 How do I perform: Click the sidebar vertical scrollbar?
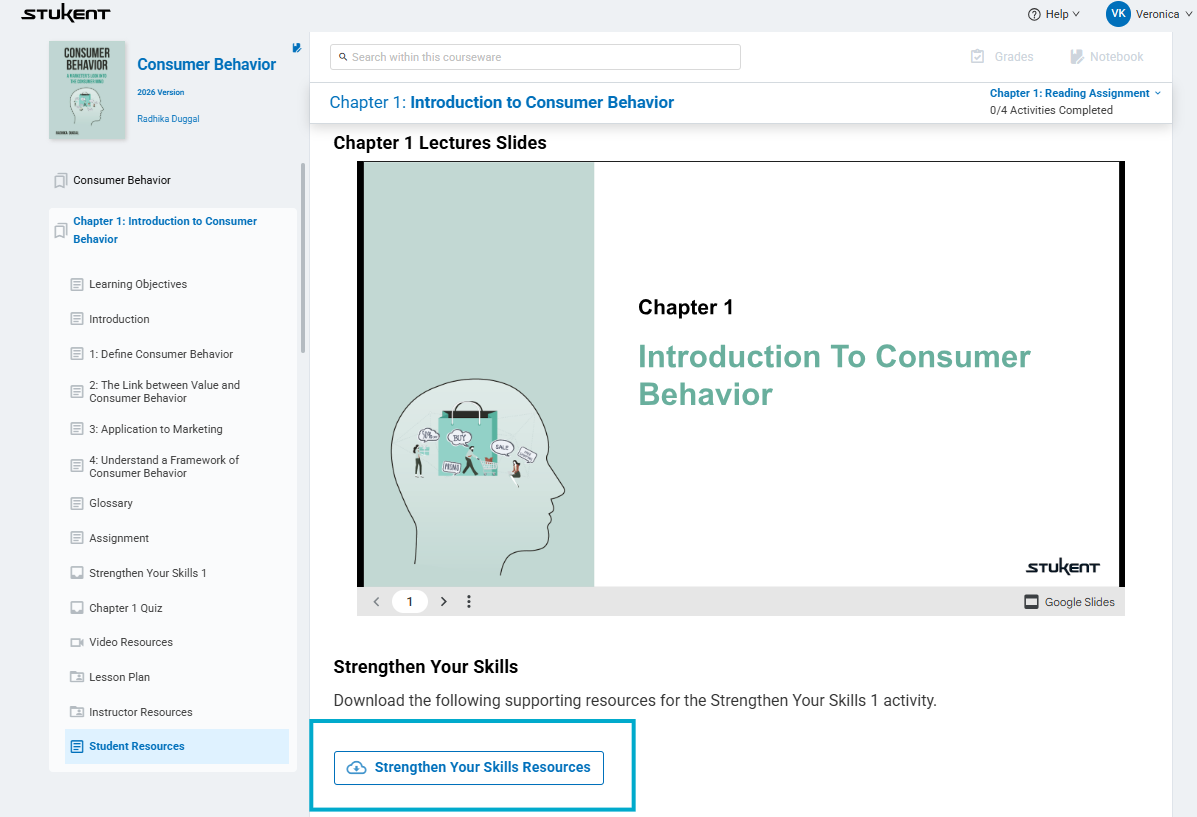pos(303,258)
